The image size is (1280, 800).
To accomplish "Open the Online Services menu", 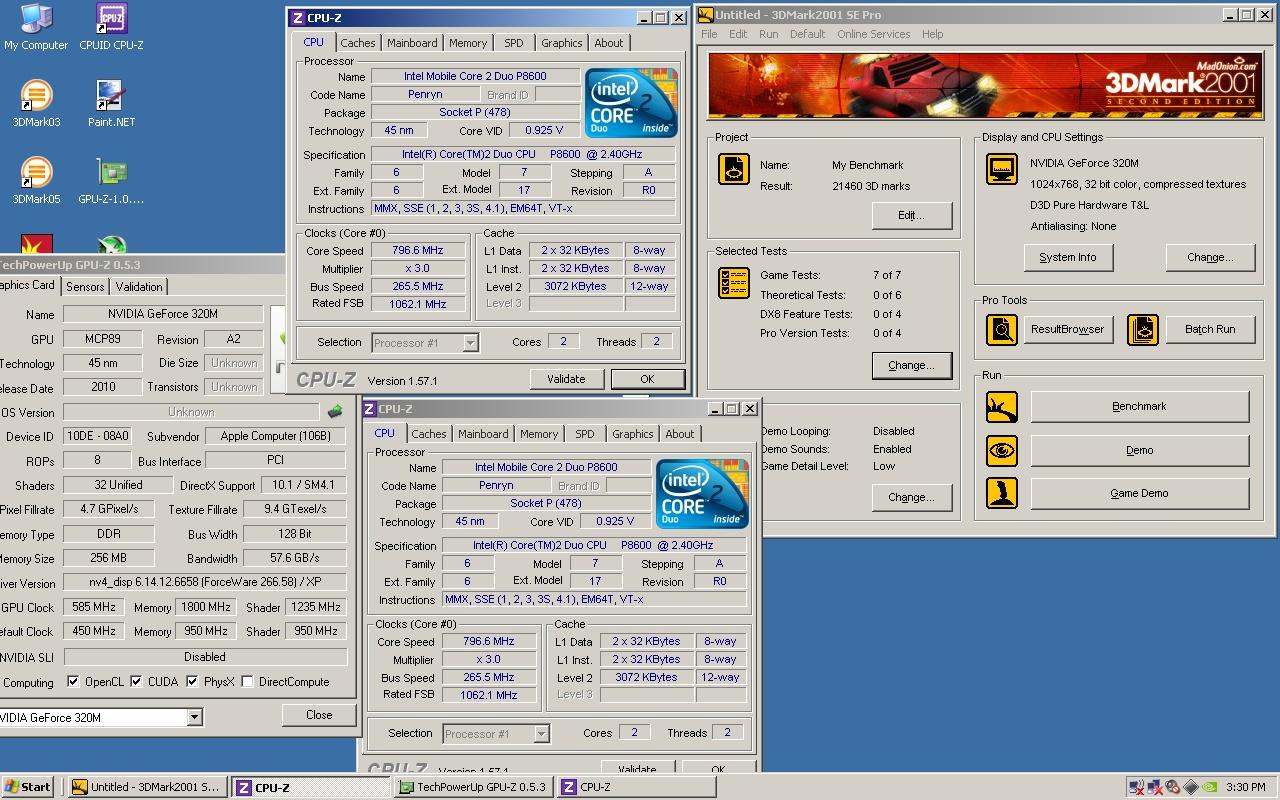I will pos(873,34).
